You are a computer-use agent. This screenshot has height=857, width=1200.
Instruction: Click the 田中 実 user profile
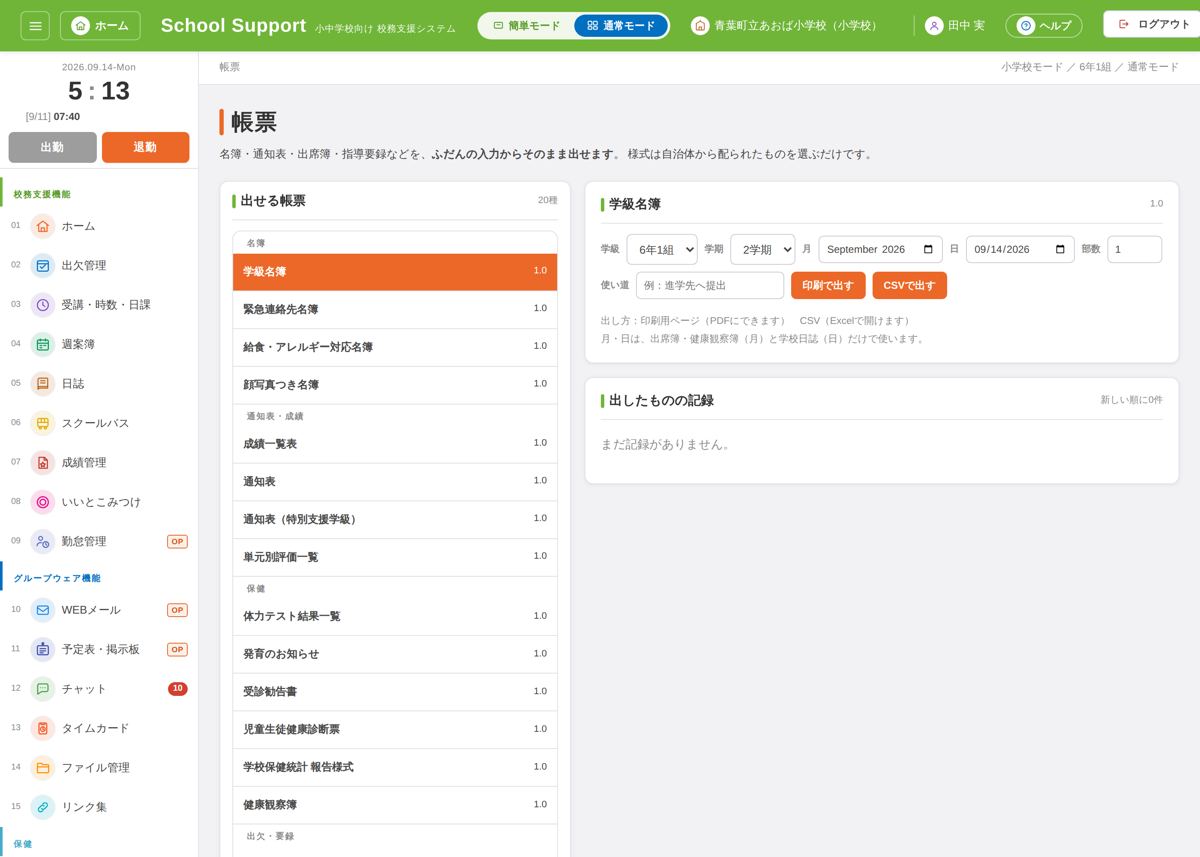[955, 26]
